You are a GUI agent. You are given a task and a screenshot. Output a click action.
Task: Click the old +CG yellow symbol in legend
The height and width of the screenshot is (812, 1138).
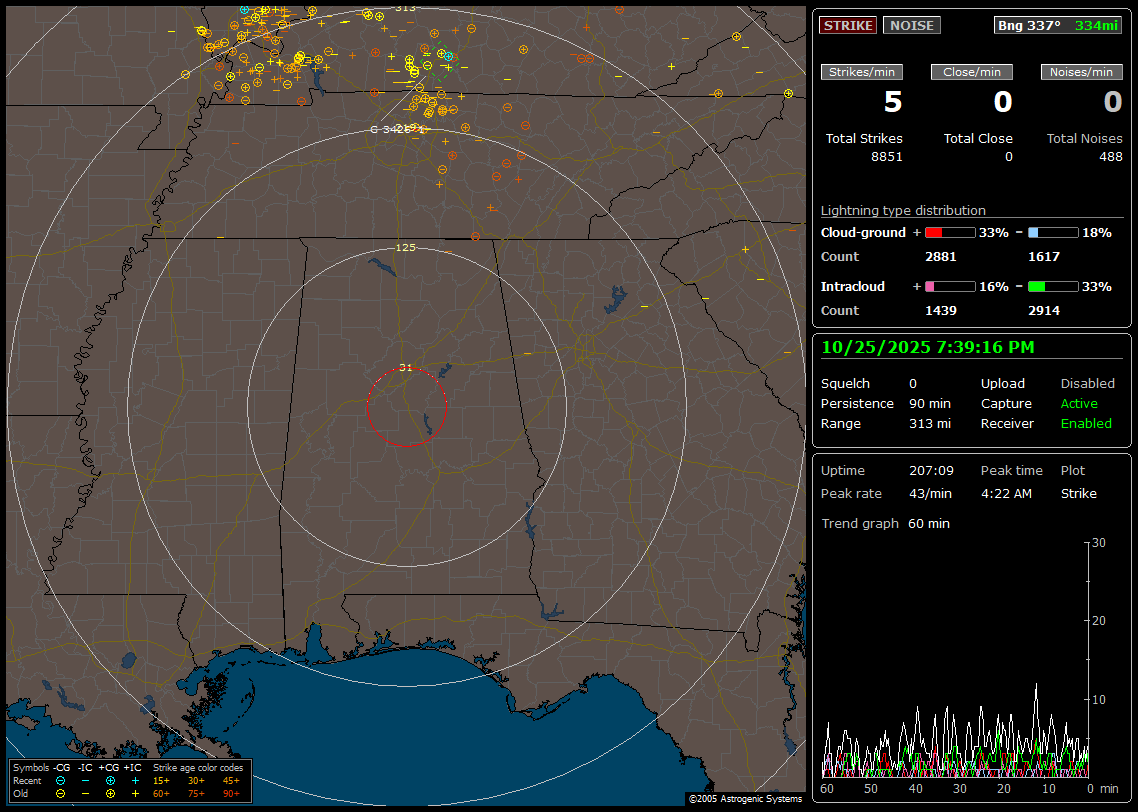coord(110,793)
